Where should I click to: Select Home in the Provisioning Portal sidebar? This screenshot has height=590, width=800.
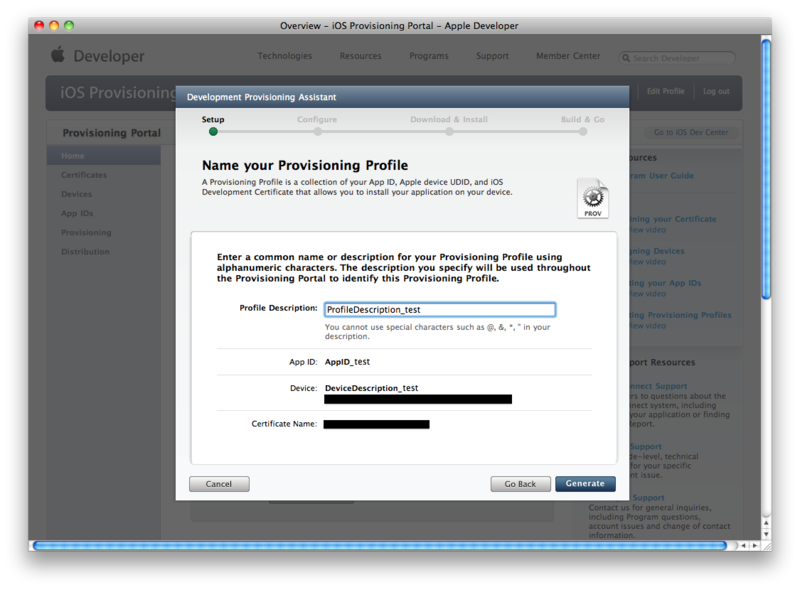(104, 156)
